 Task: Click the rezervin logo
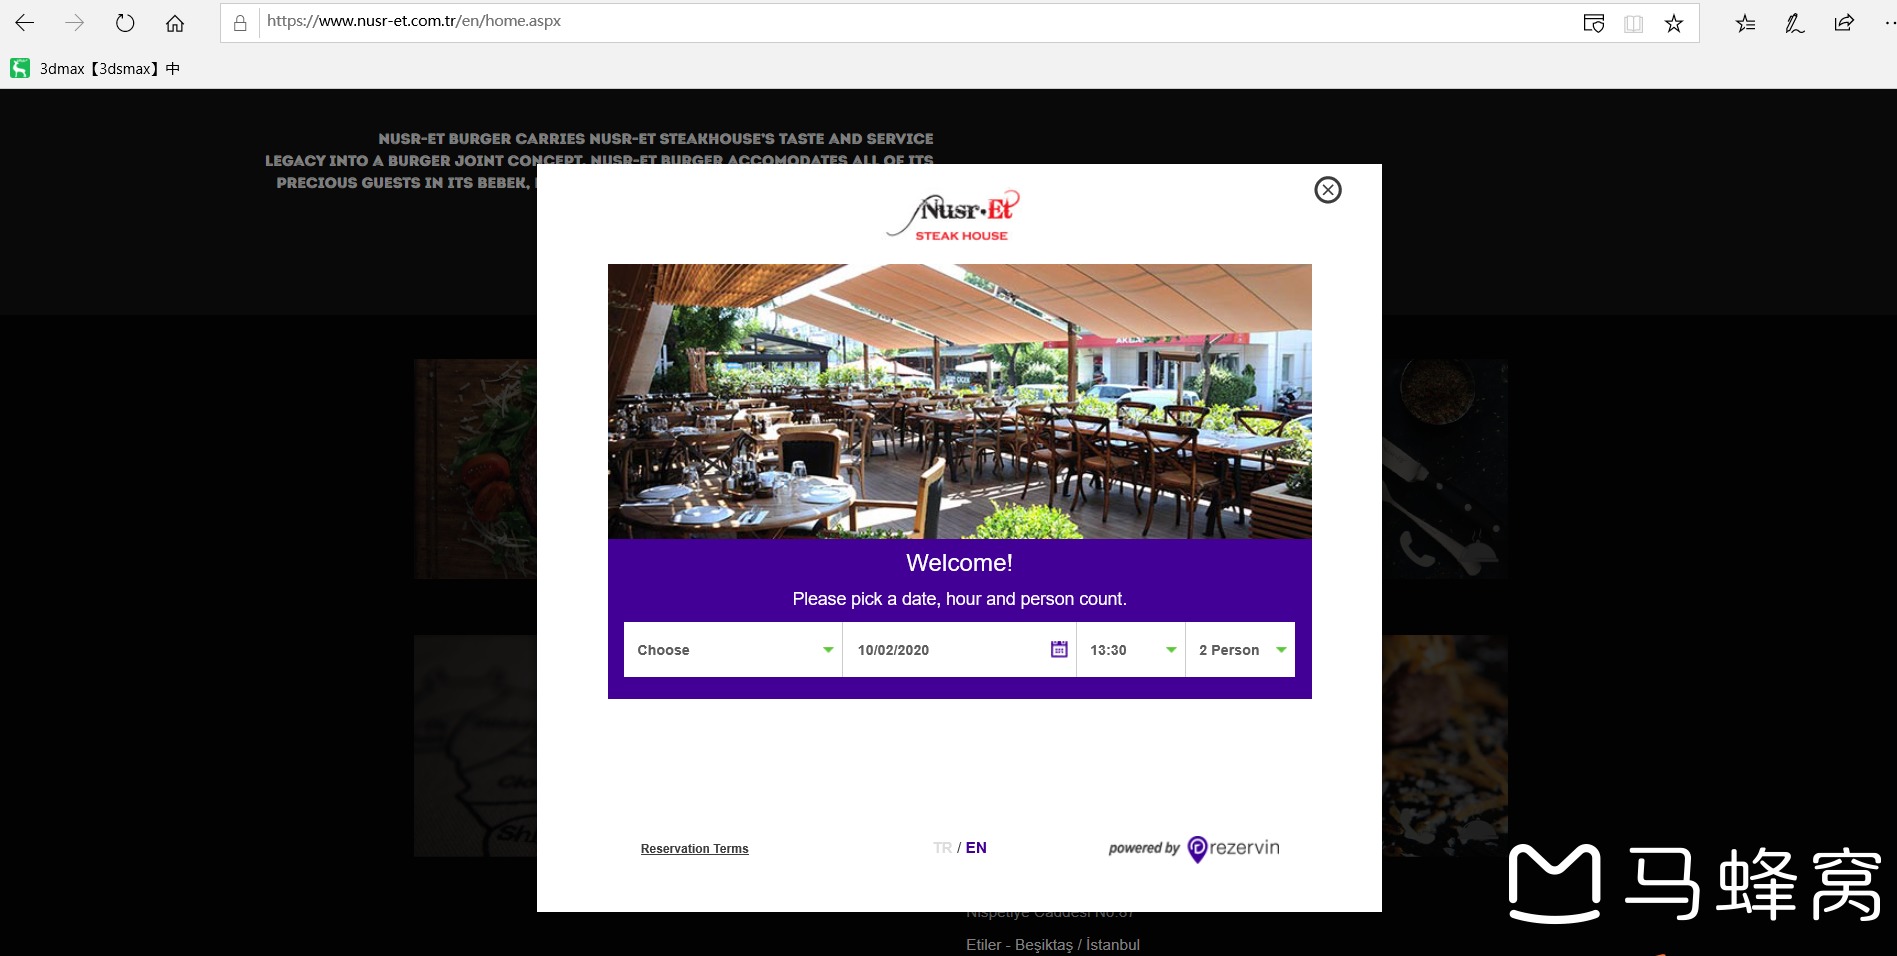[1233, 848]
